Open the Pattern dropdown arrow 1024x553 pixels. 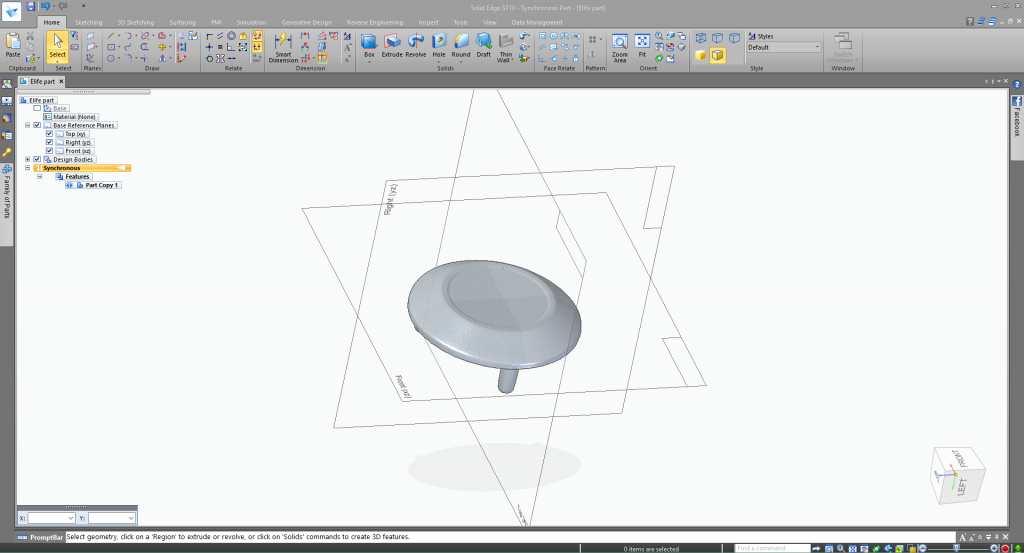[601, 39]
